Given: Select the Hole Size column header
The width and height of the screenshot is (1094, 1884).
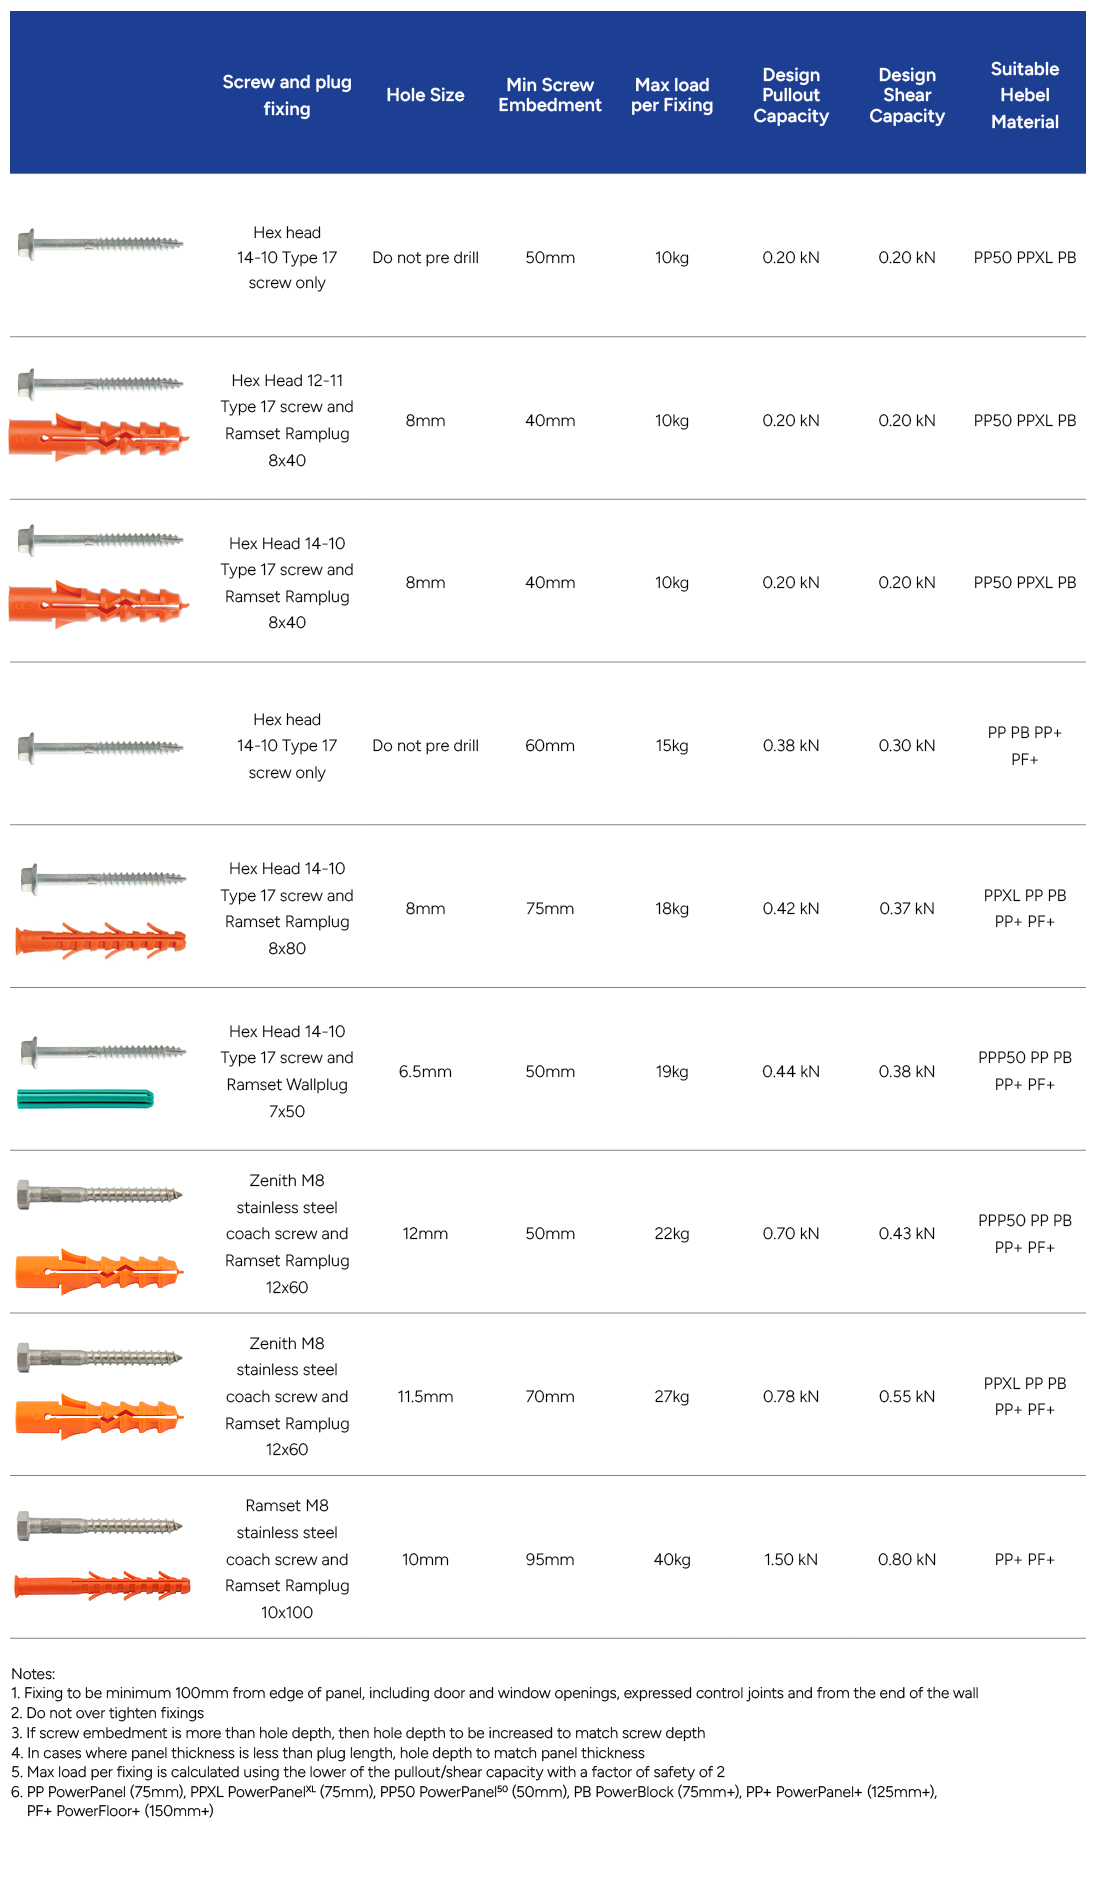Looking at the screenshot, I should [425, 95].
